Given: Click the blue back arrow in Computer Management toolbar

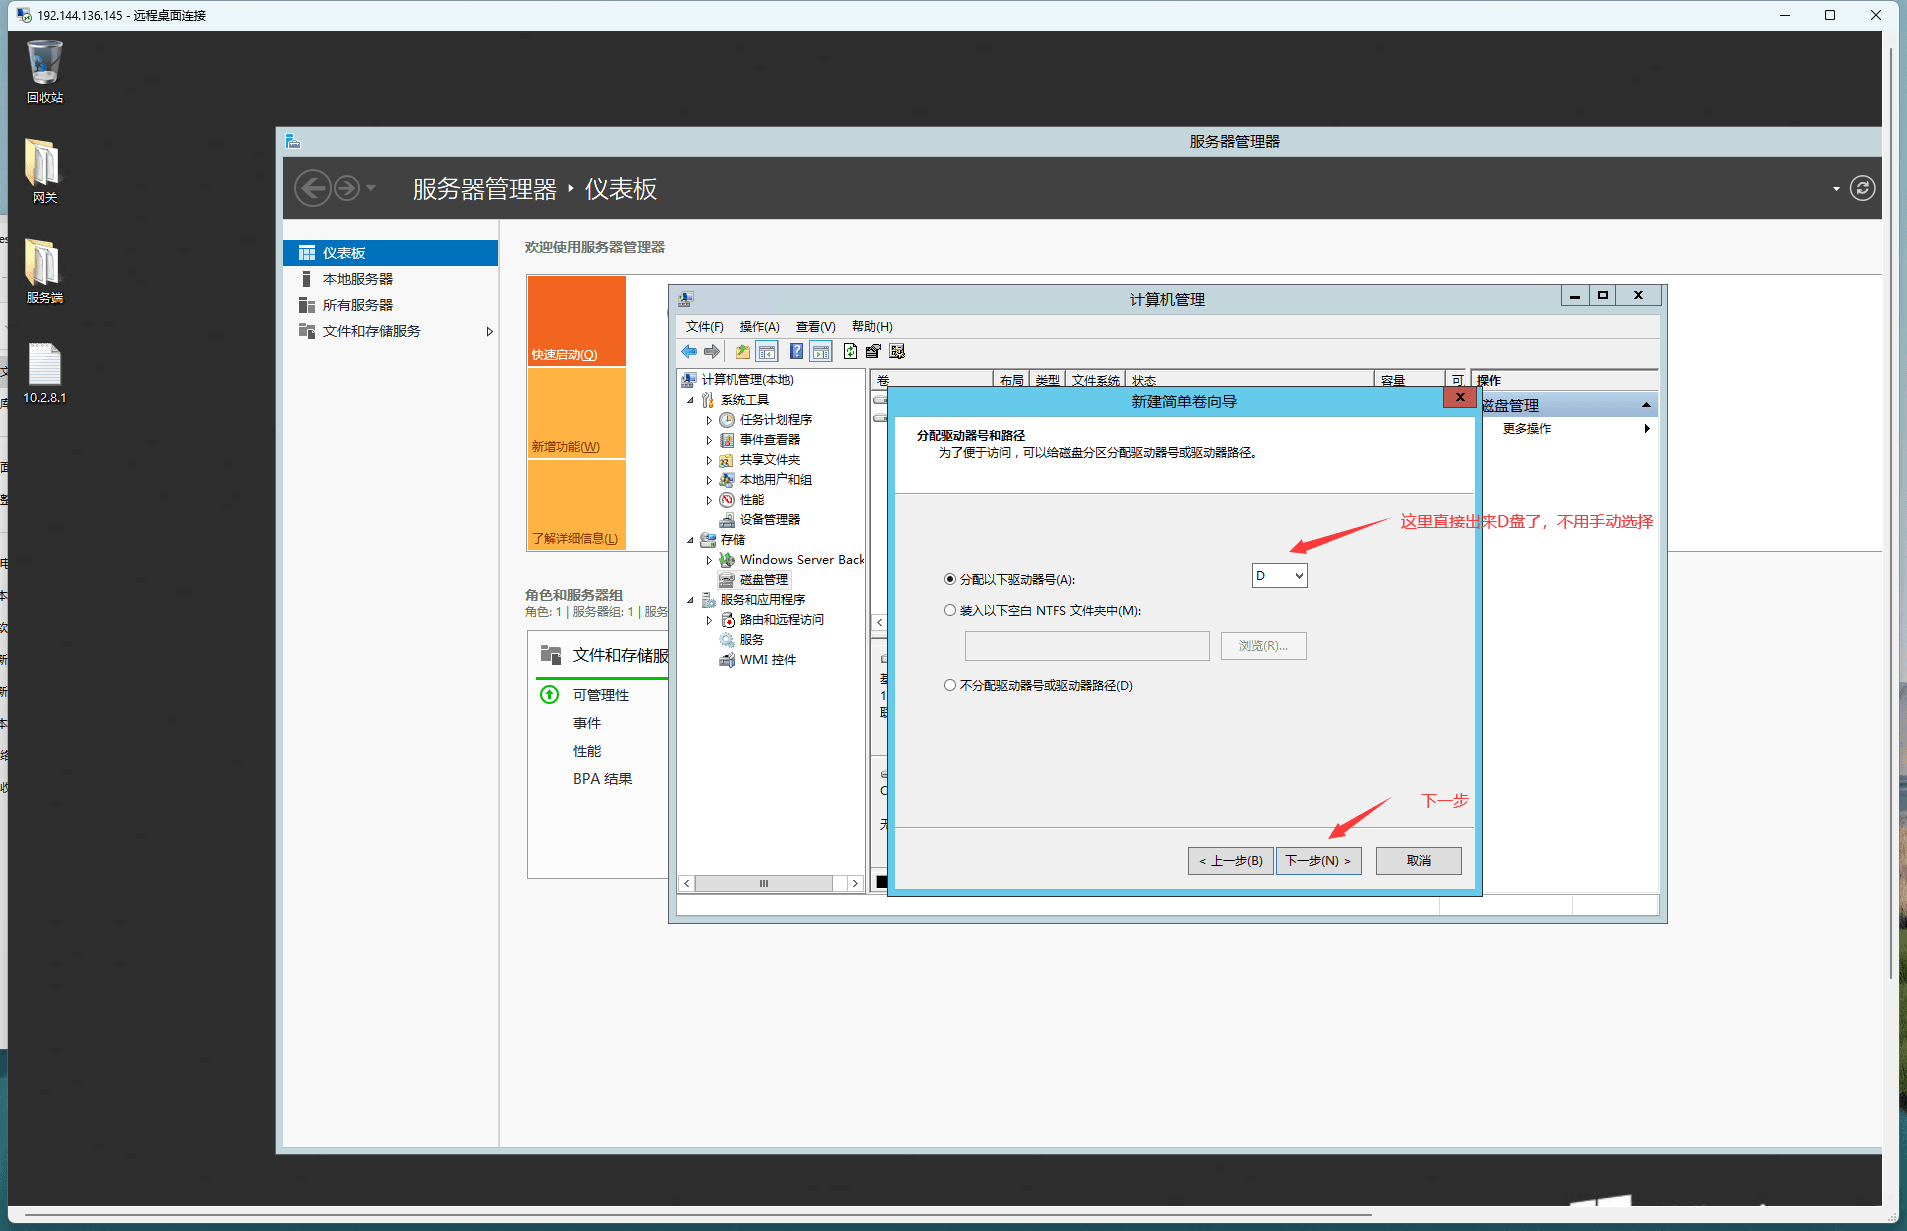Looking at the screenshot, I should 689,351.
